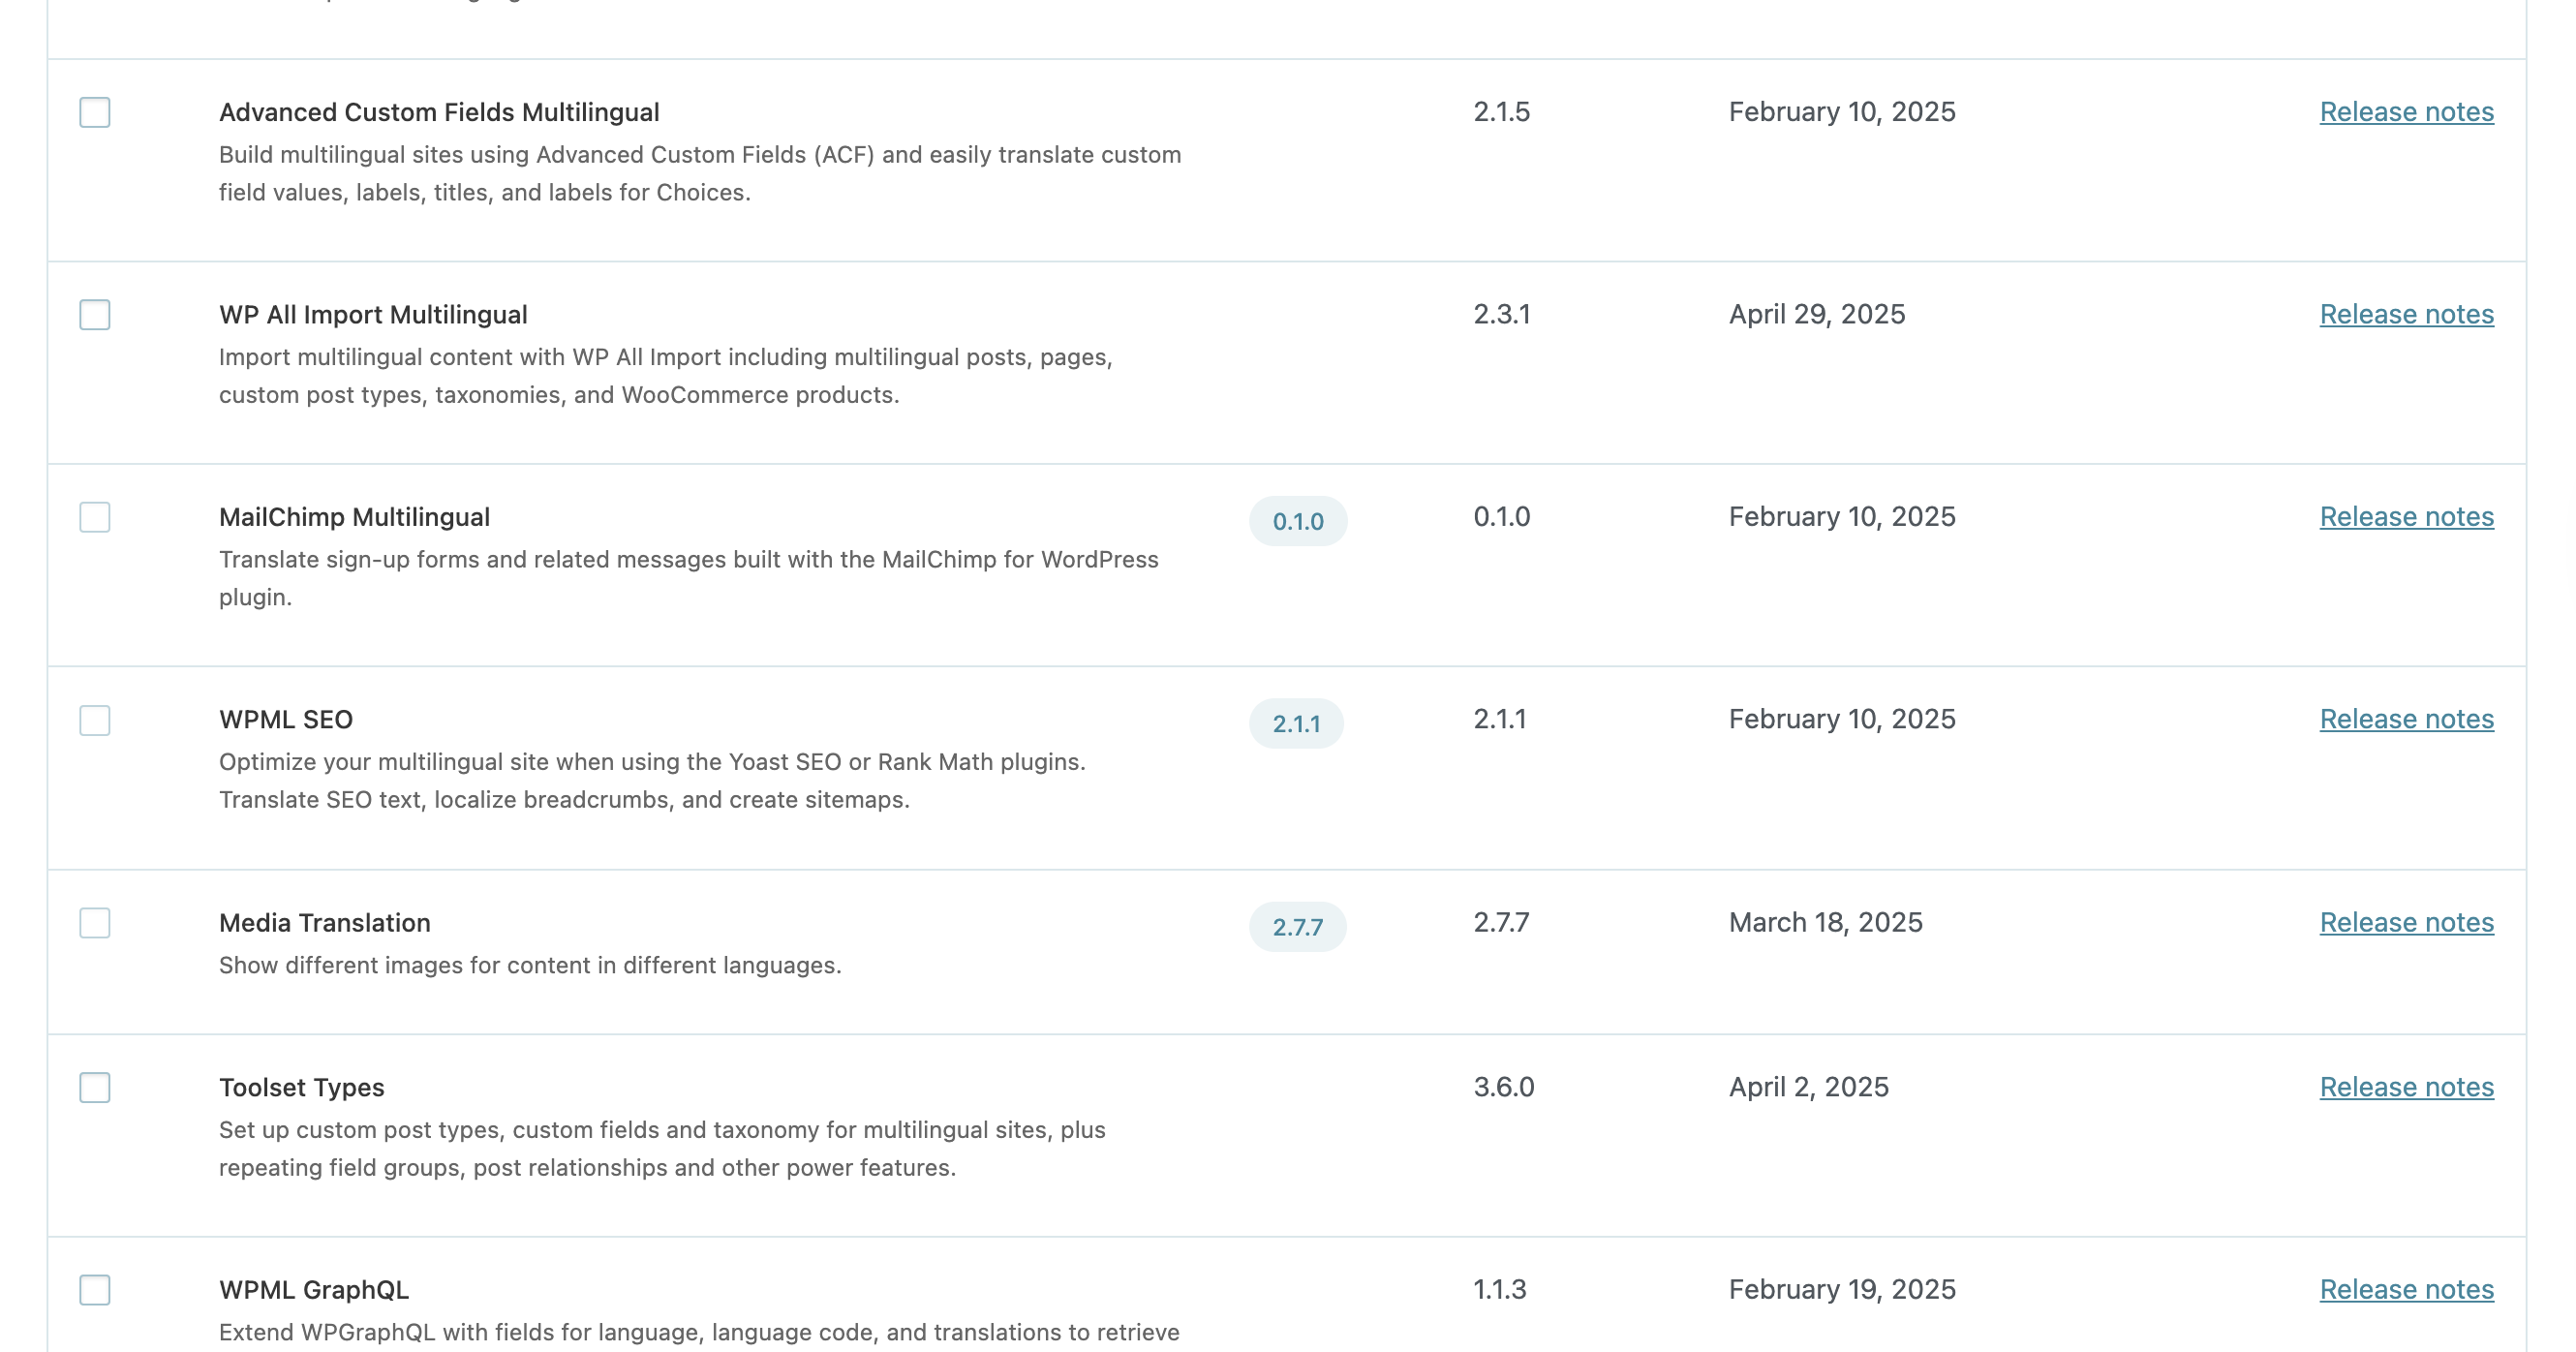Click the 2.7.7 installed version badge

point(1297,926)
